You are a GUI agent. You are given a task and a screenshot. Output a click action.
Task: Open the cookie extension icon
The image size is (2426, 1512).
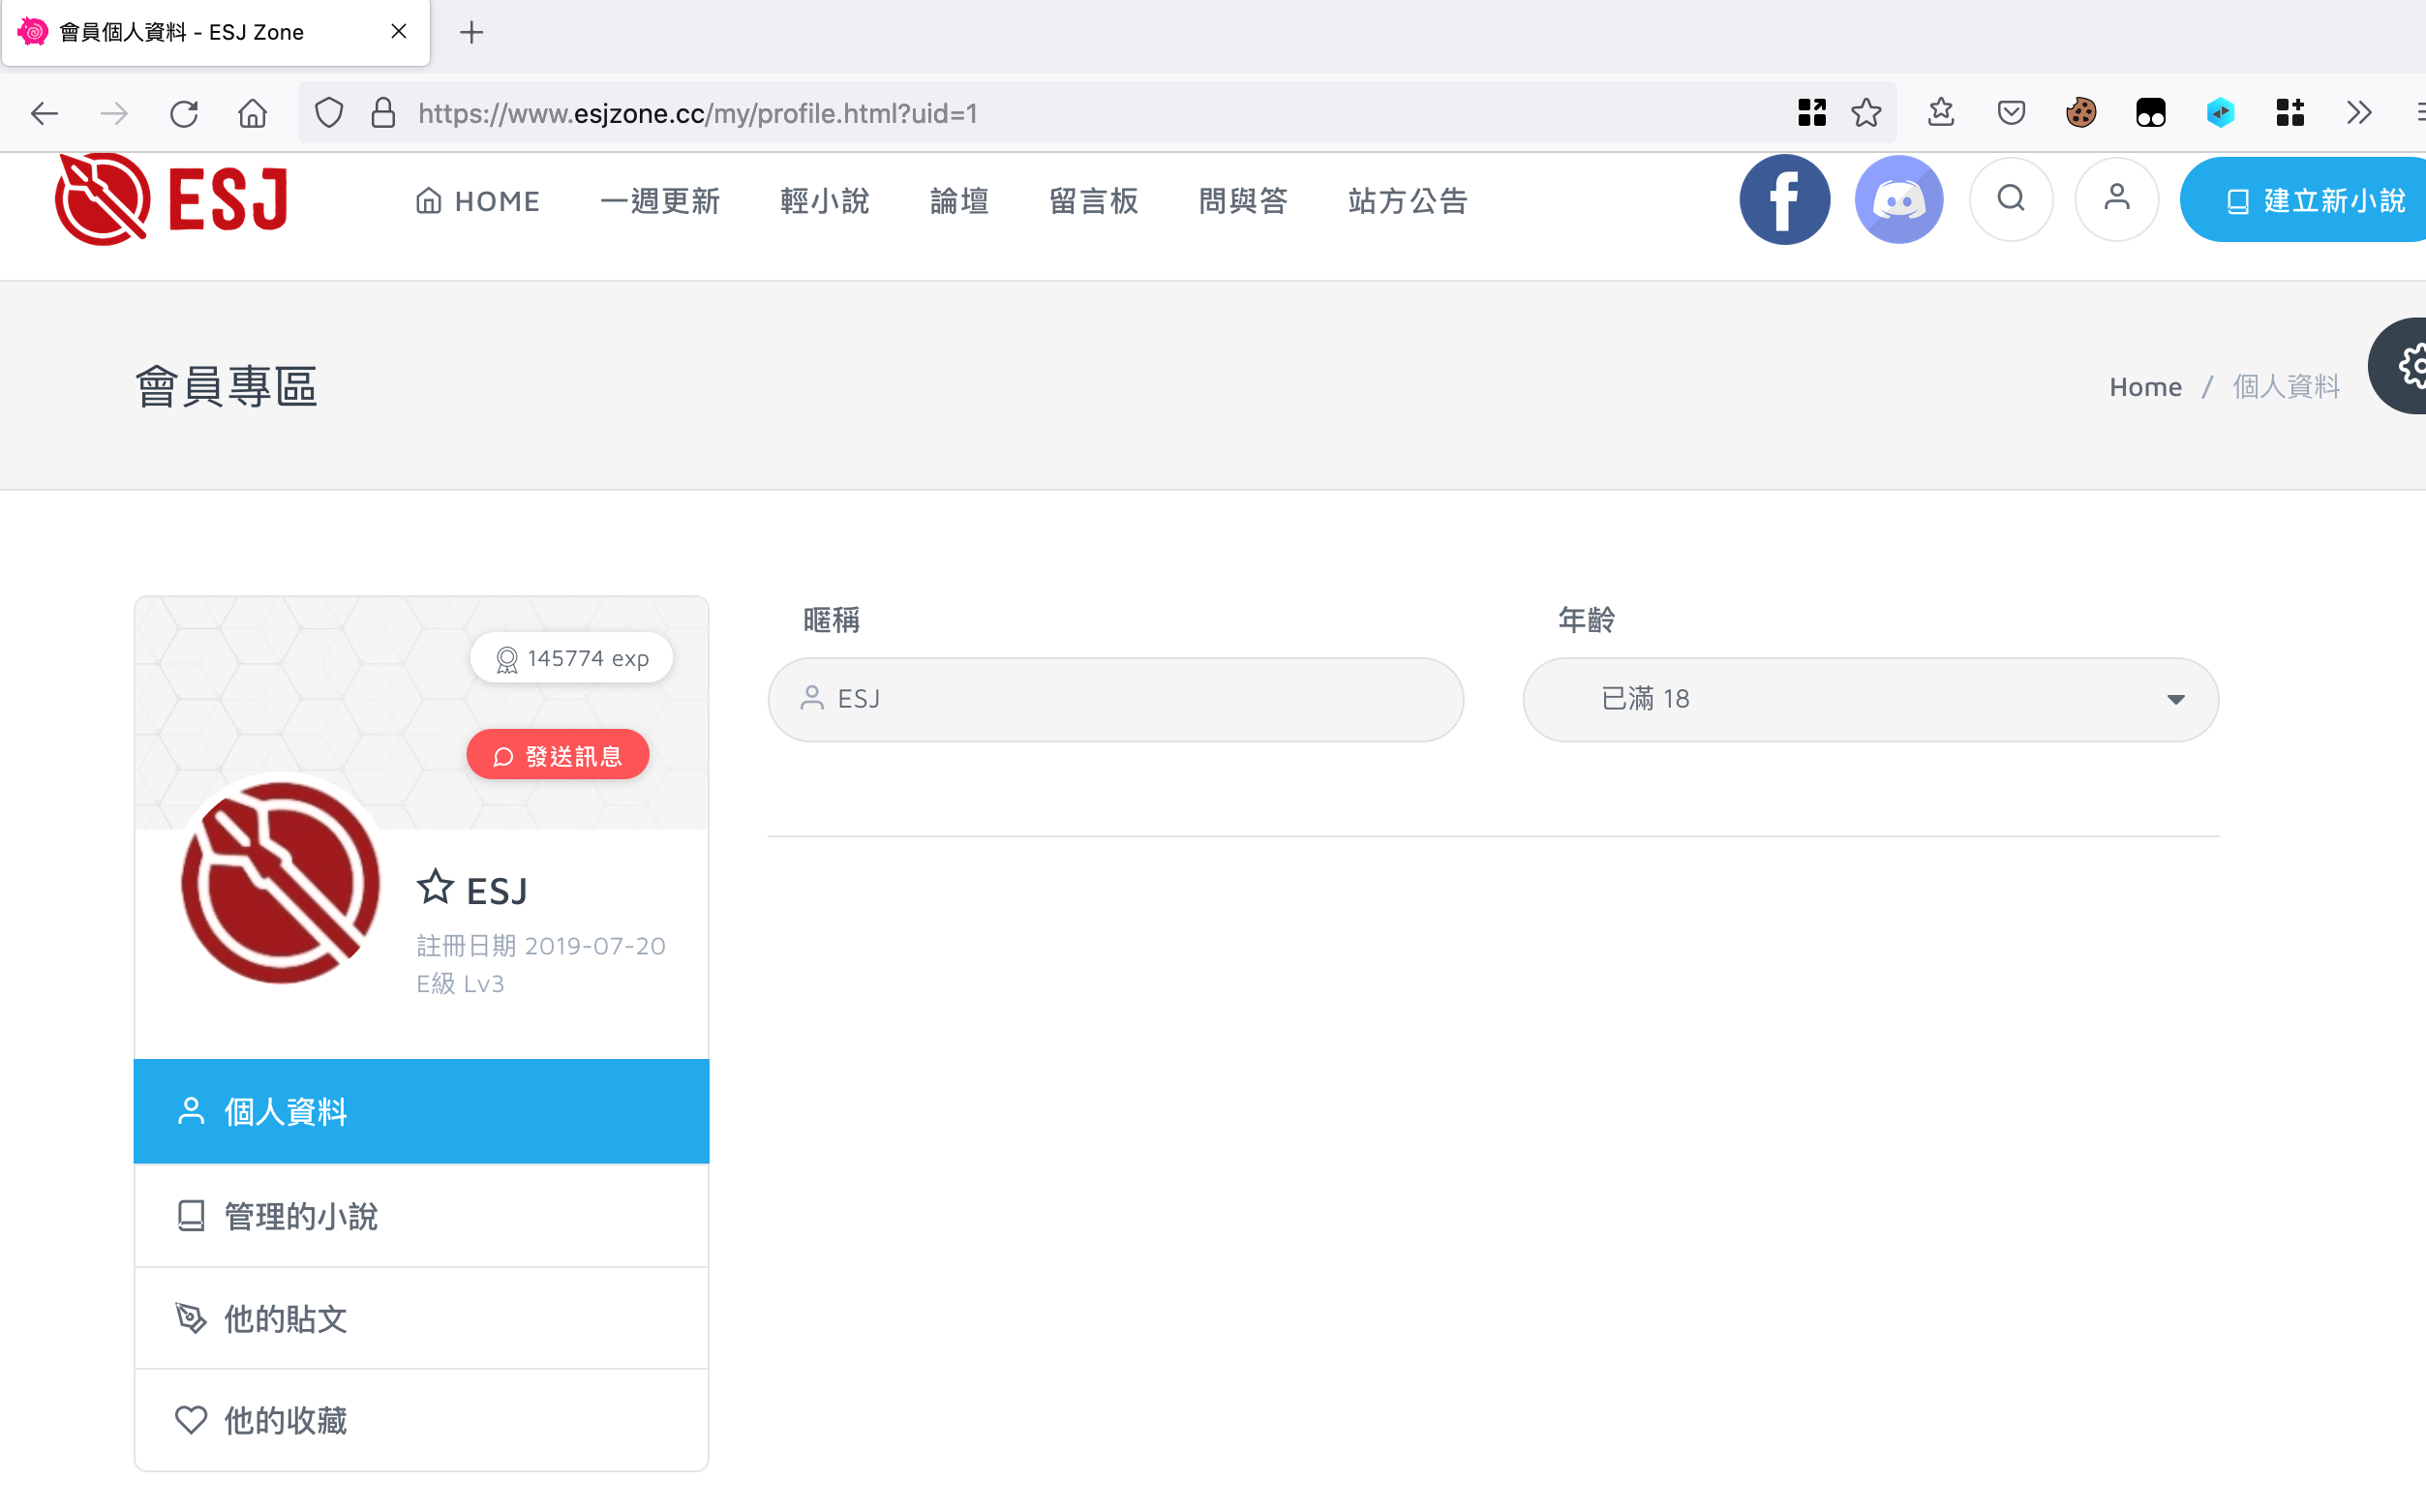[x=2081, y=112]
